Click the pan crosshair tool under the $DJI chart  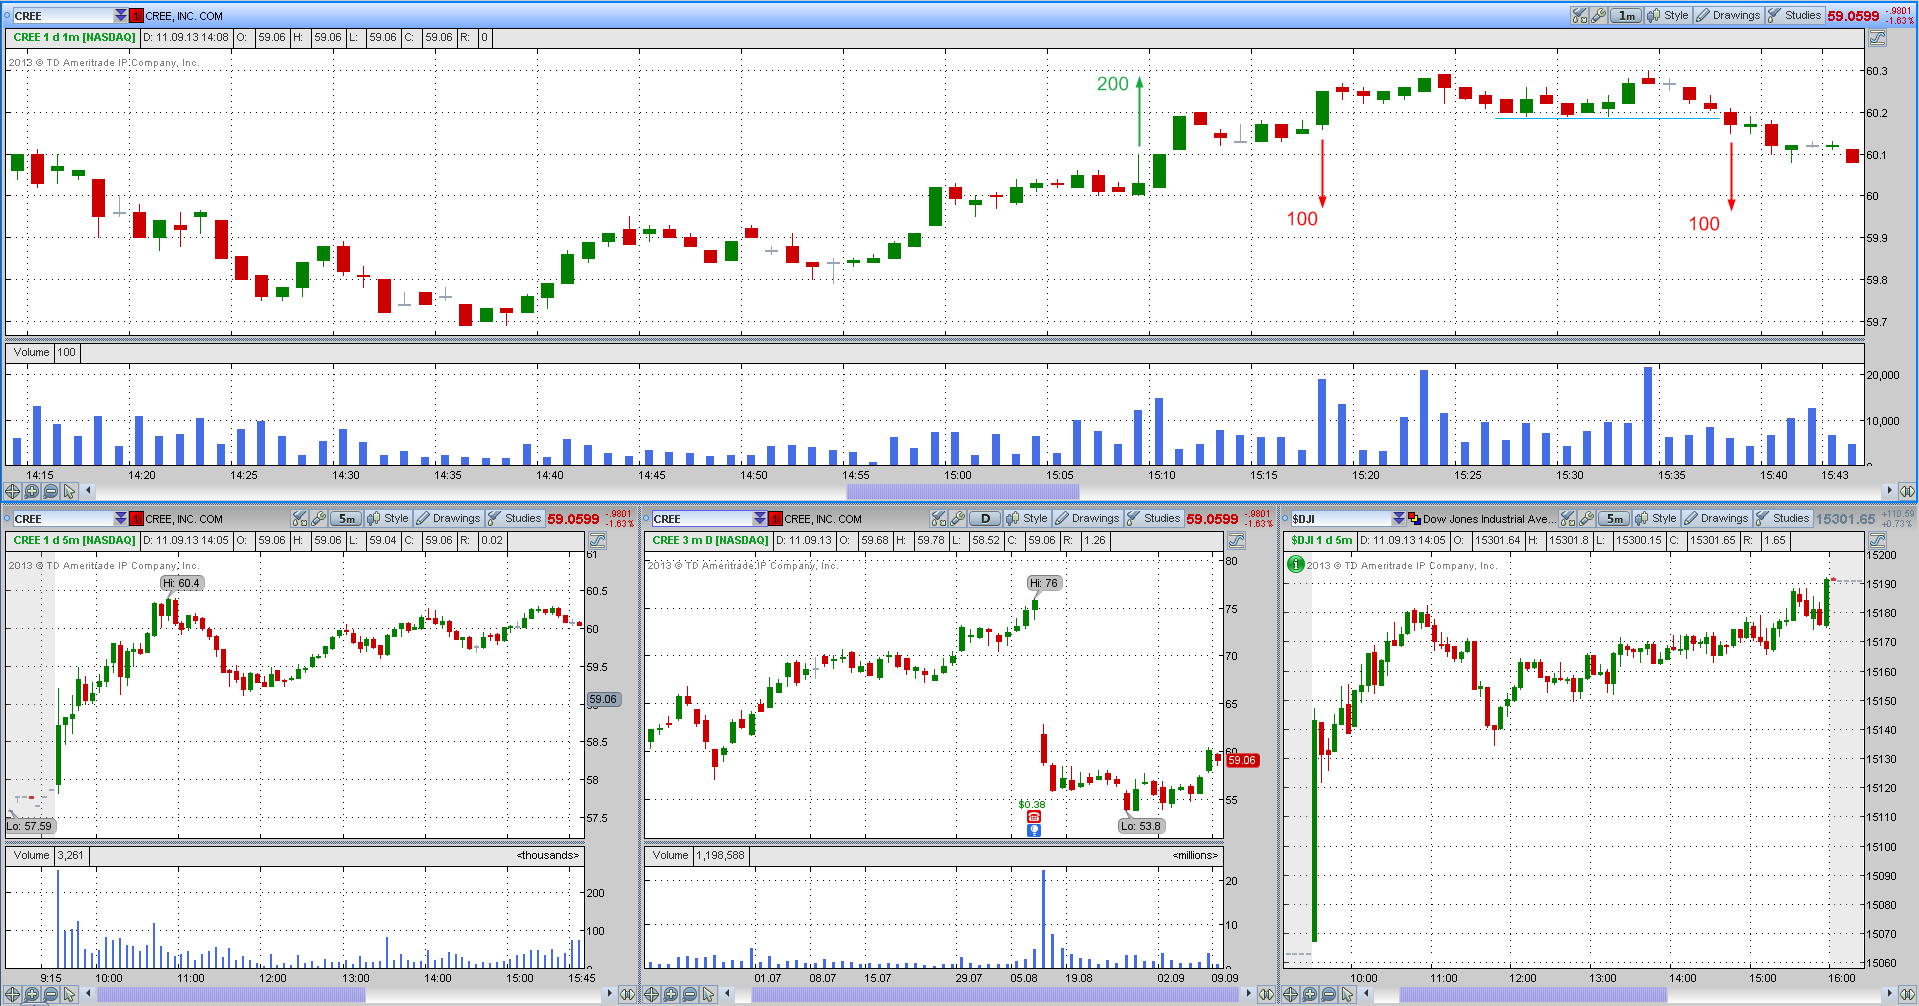[1290, 994]
